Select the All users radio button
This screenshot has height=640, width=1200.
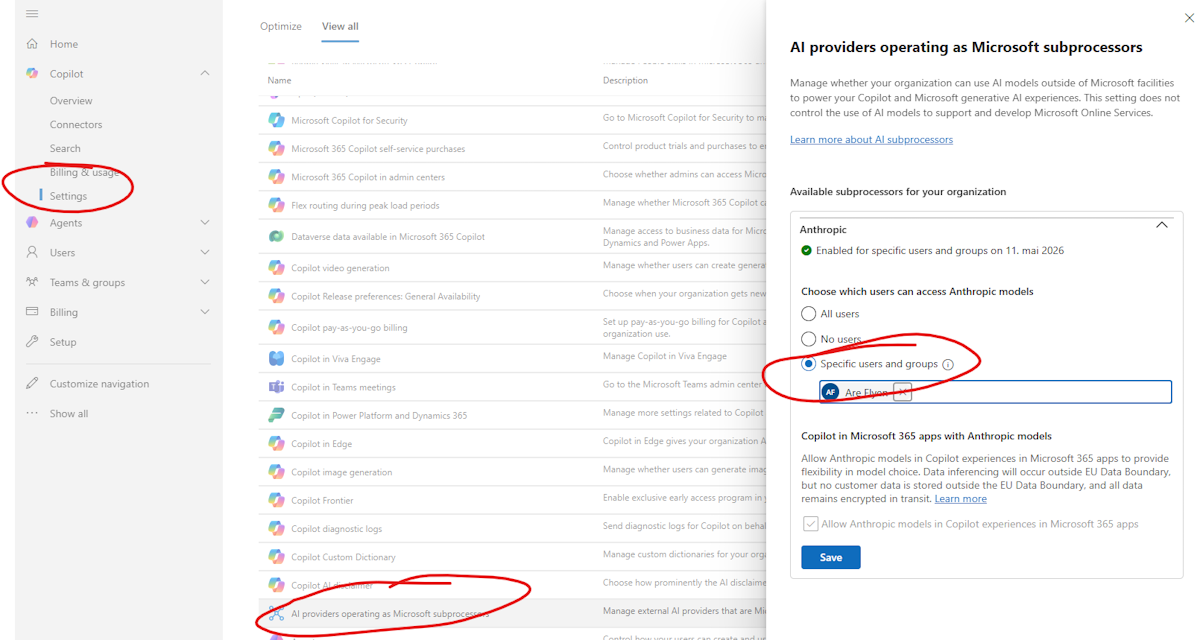809,314
